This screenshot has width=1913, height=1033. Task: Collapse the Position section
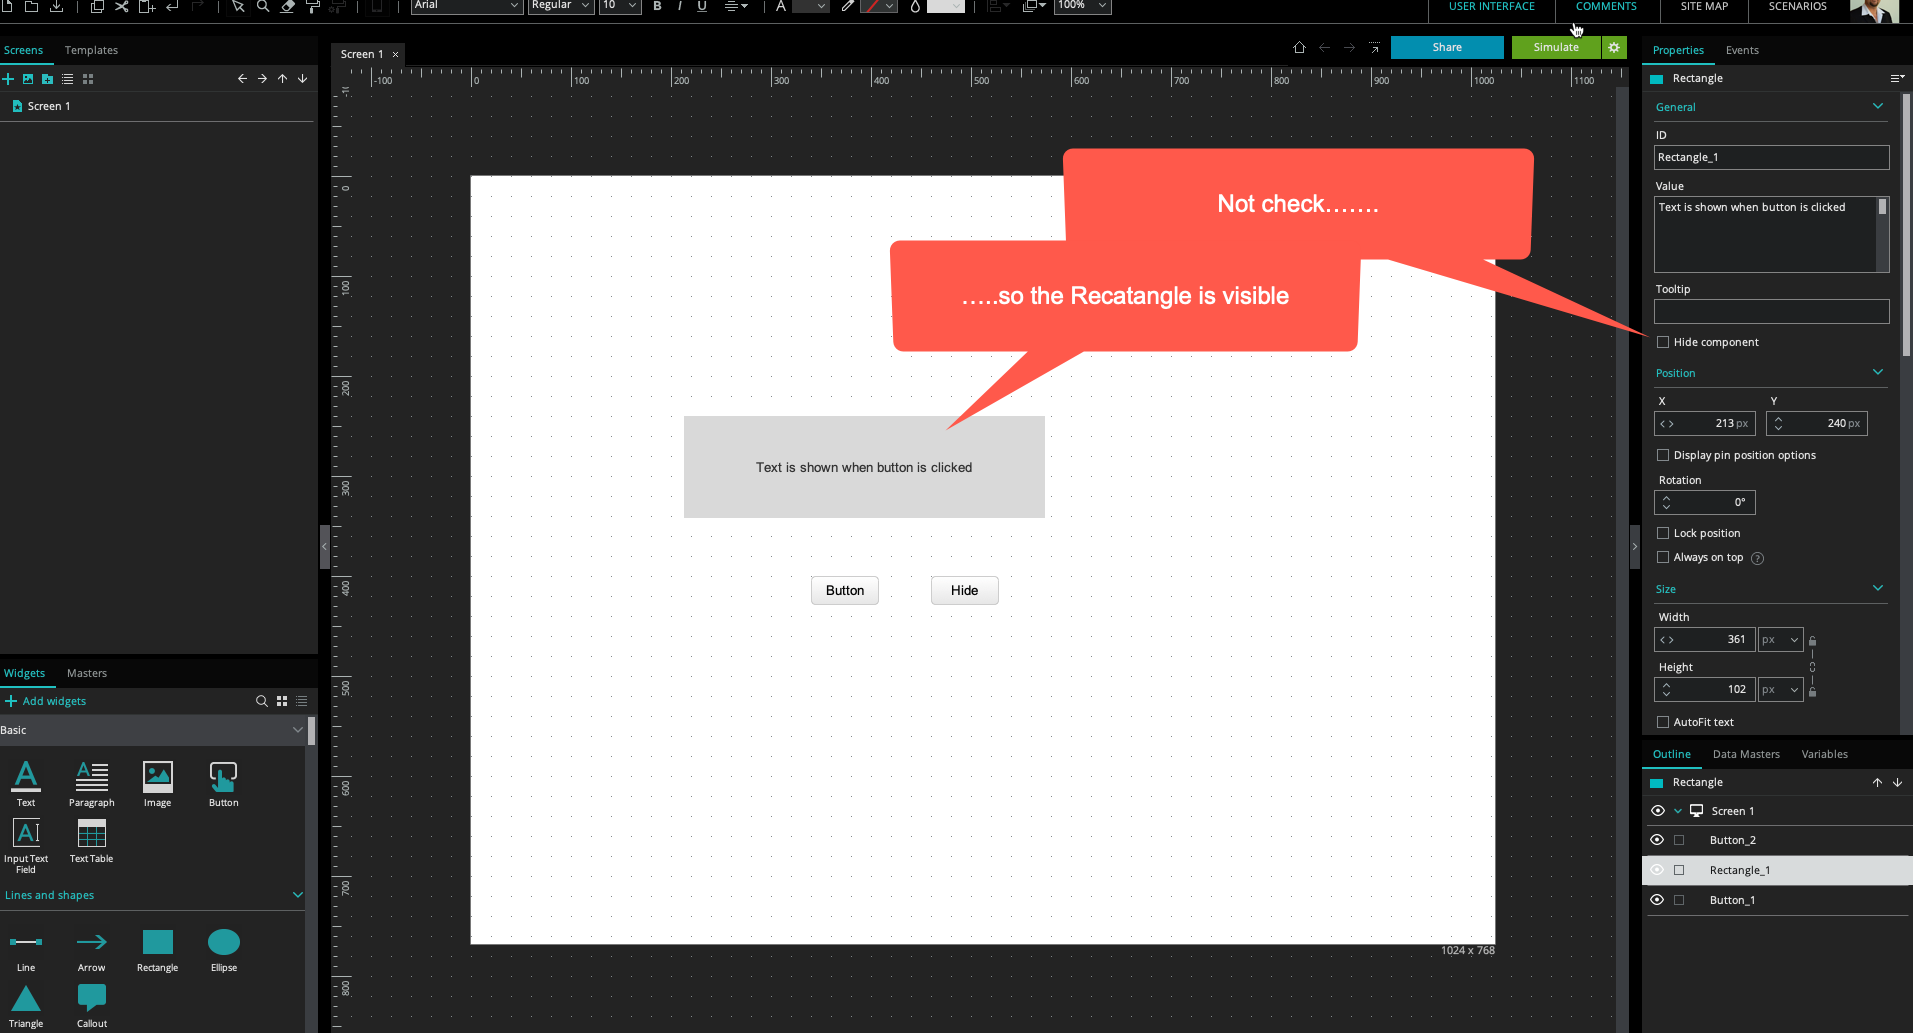click(x=1877, y=373)
